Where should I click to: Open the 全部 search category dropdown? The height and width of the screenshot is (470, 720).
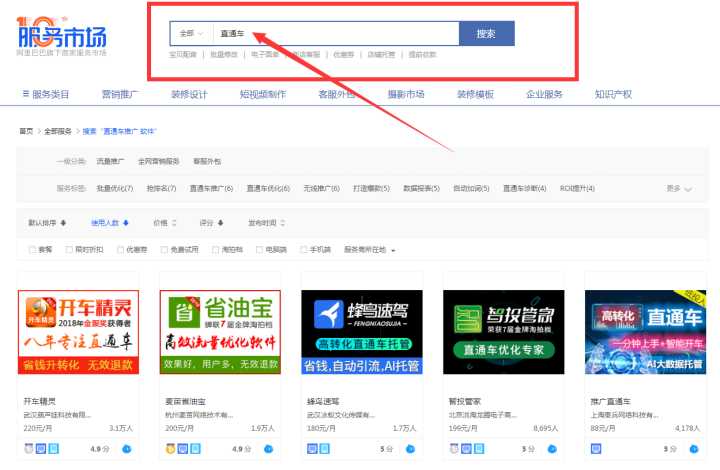(x=191, y=34)
